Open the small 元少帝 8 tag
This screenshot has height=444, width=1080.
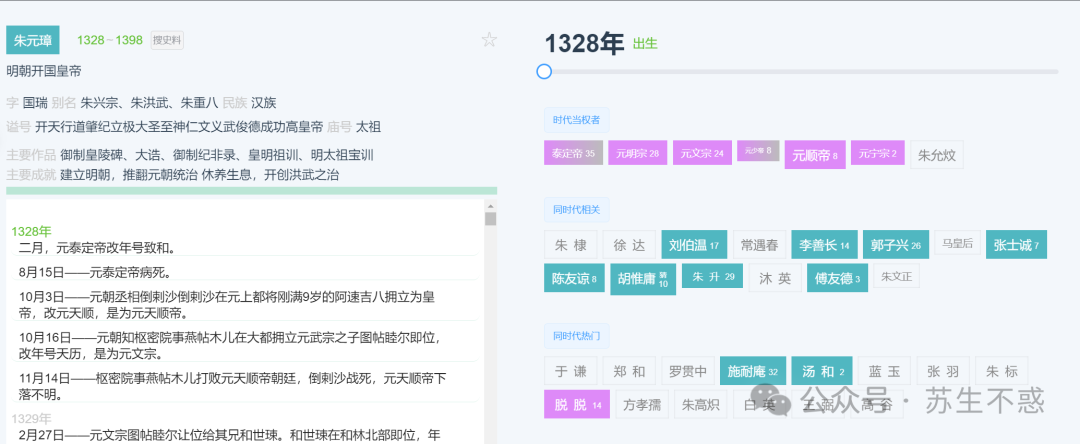pyautogui.click(x=758, y=150)
